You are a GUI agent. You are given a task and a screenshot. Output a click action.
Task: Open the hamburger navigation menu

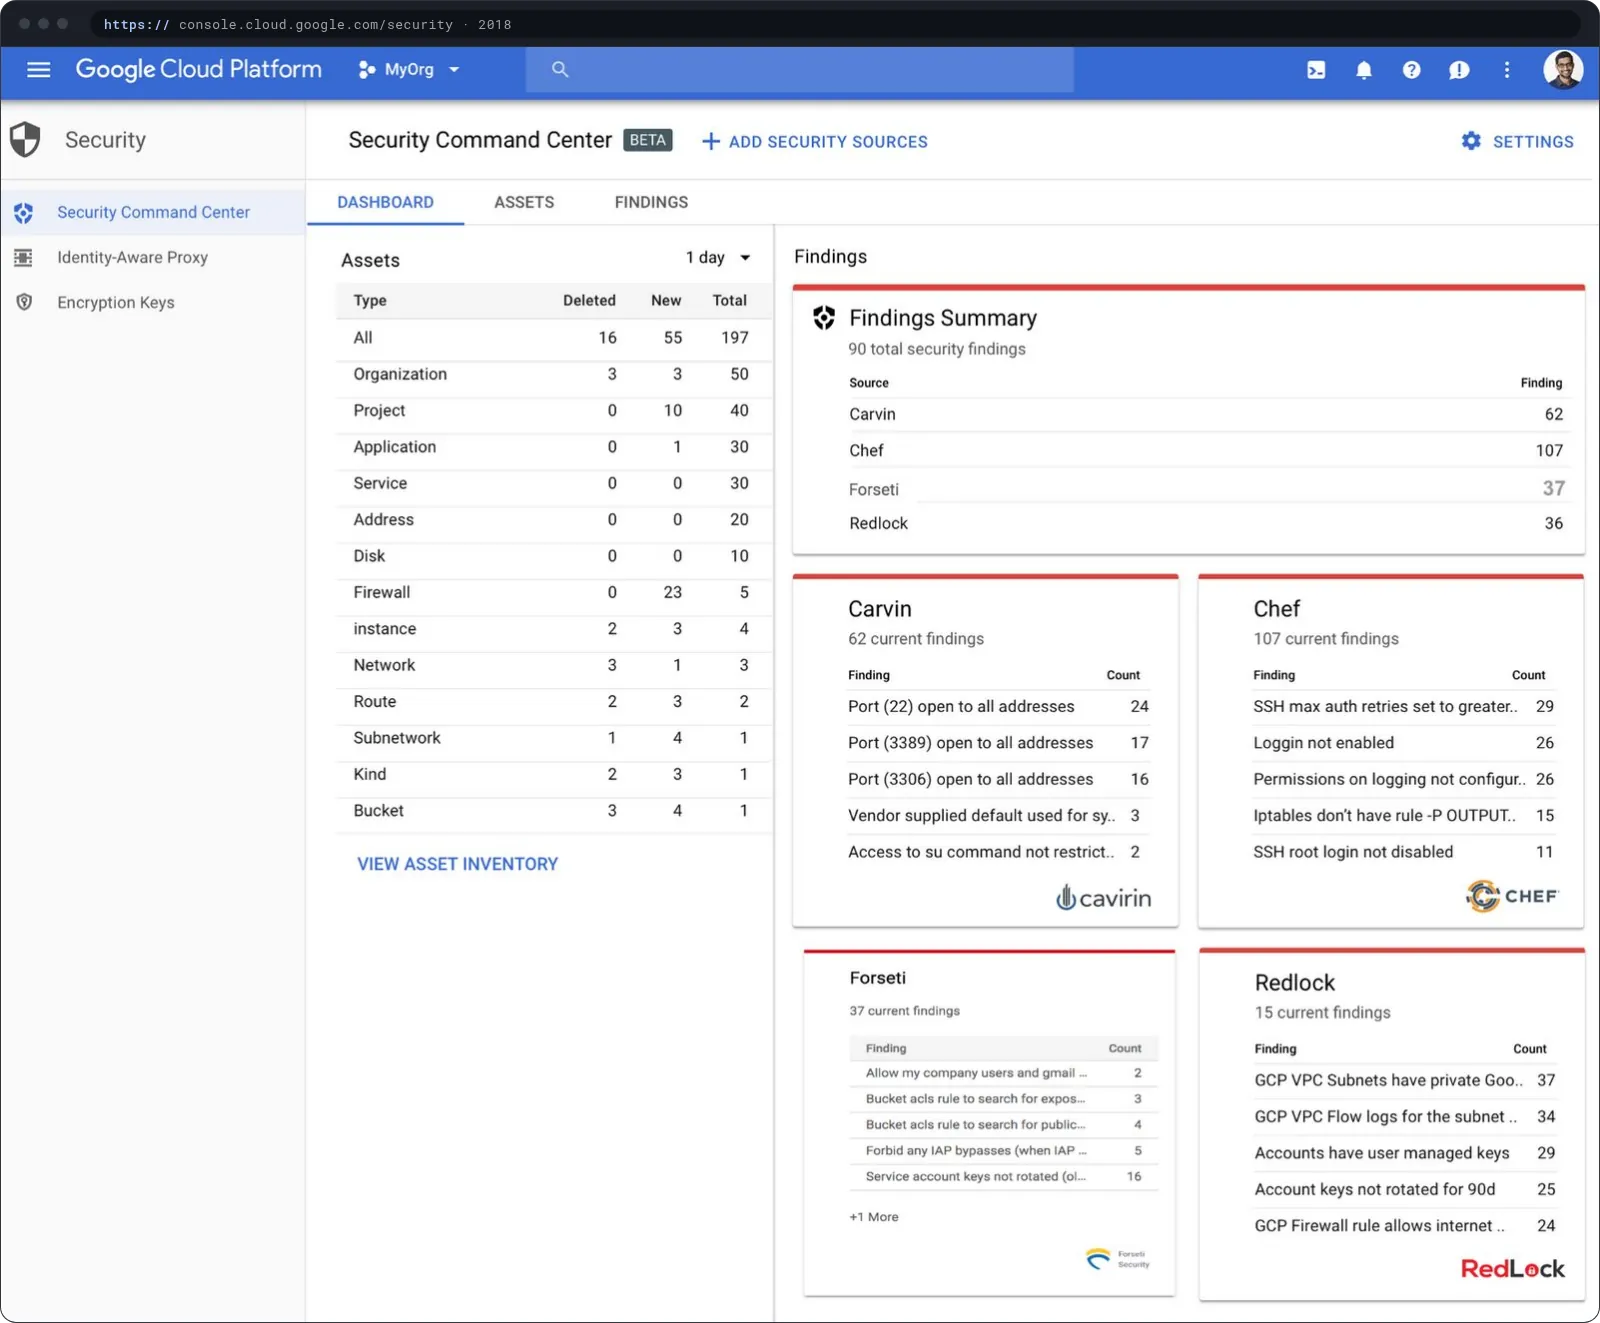point(38,69)
